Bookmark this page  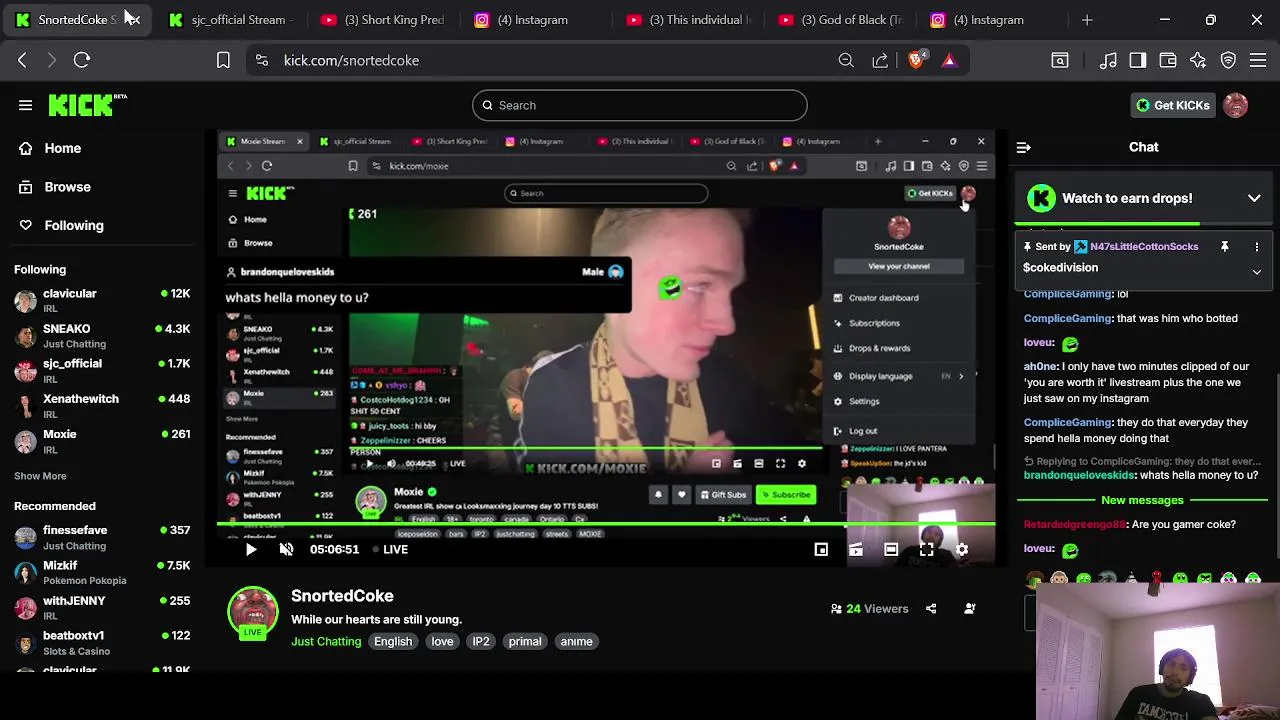click(x=223, y=60)
